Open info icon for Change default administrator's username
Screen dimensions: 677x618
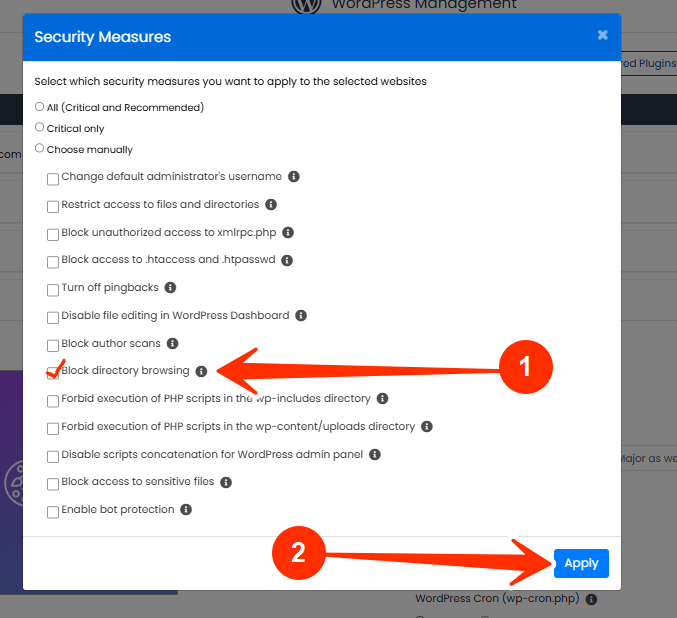(294, 177)
